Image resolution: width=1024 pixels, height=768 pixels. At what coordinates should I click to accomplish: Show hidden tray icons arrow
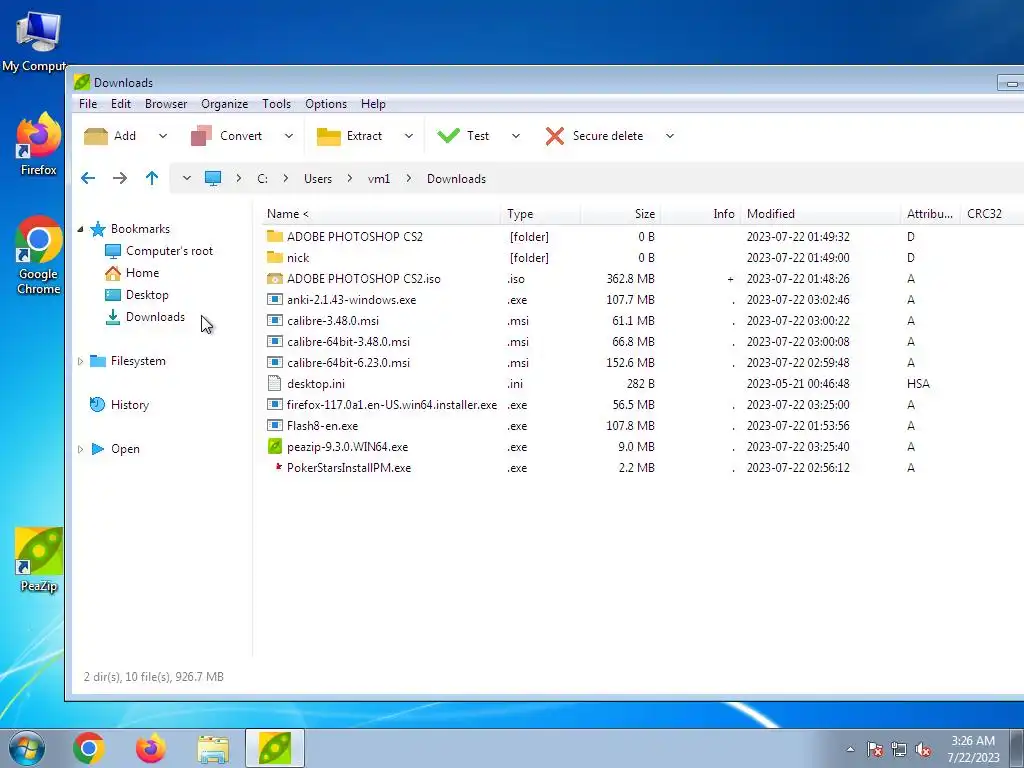pos(850,749)
